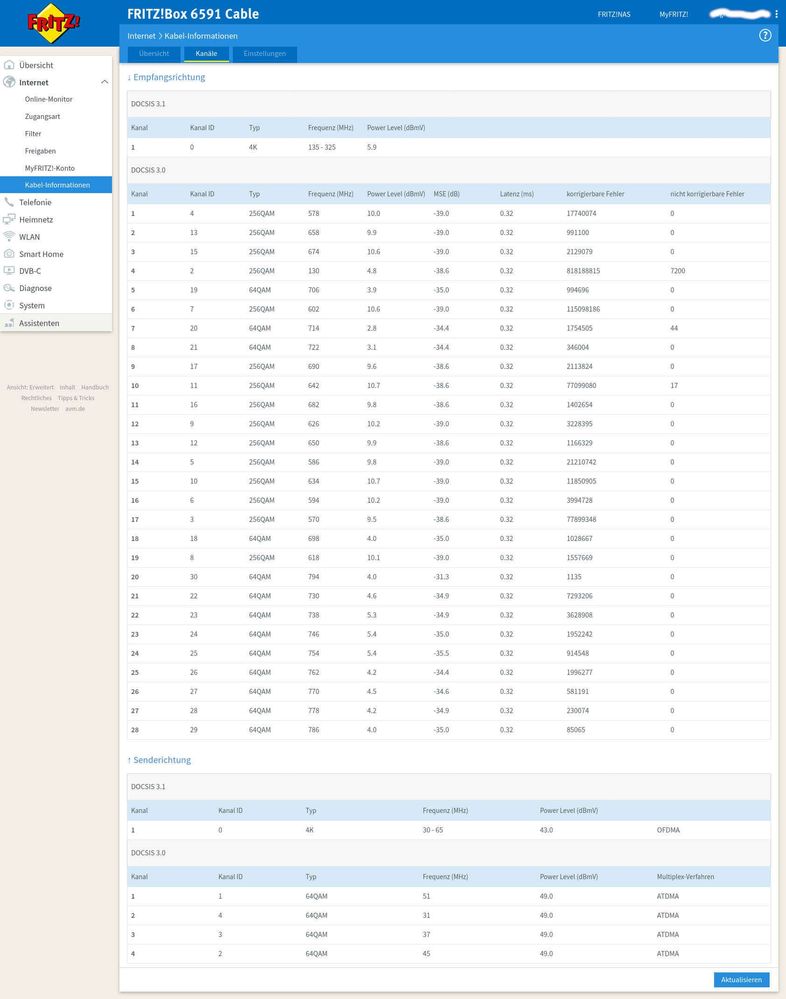Screen dimensions: 786x999
Task: Open Newsletter footer link
Action: point(45,409)
